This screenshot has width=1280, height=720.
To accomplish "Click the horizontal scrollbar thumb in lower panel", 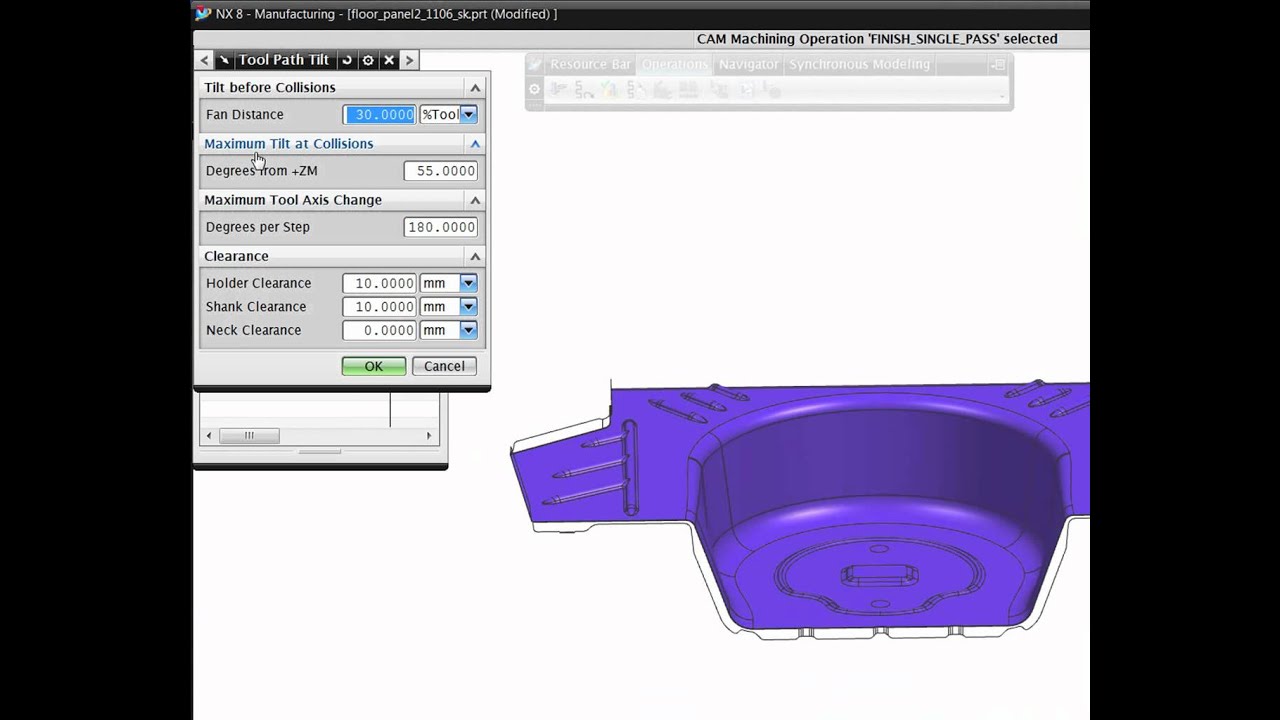I will 249,435.
